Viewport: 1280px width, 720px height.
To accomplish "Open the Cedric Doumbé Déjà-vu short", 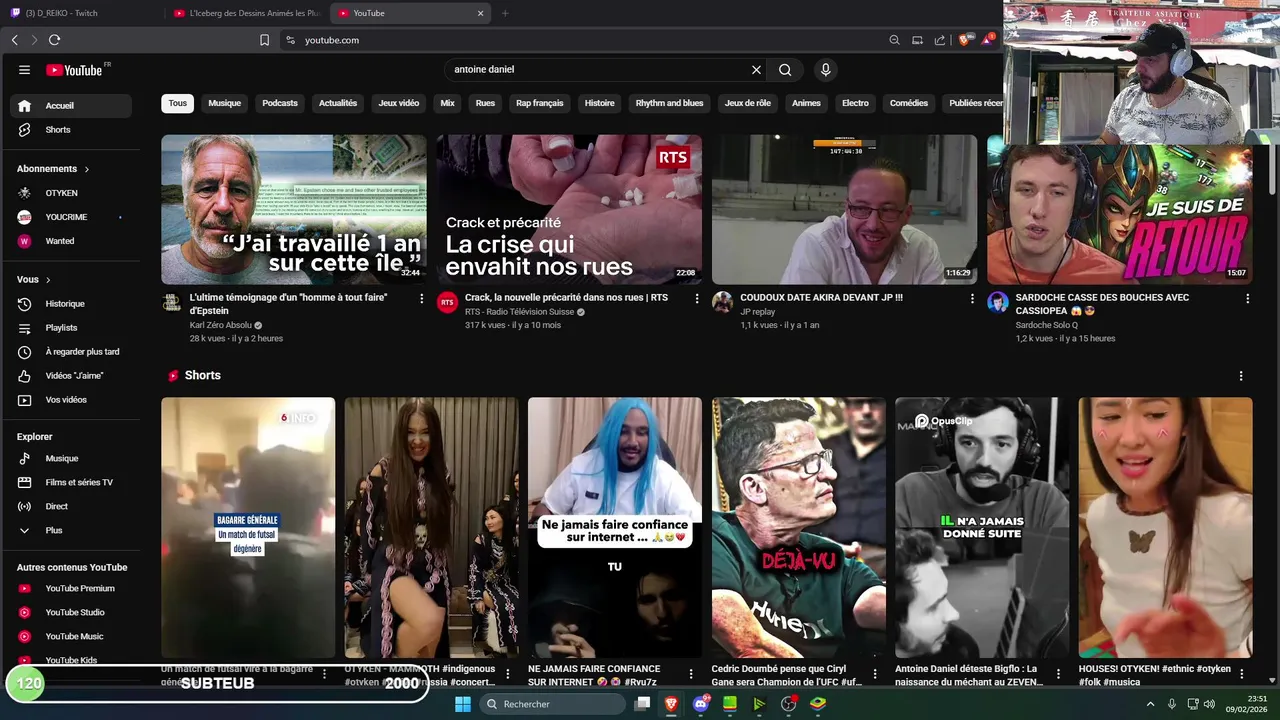I will (x=798, y=528).
